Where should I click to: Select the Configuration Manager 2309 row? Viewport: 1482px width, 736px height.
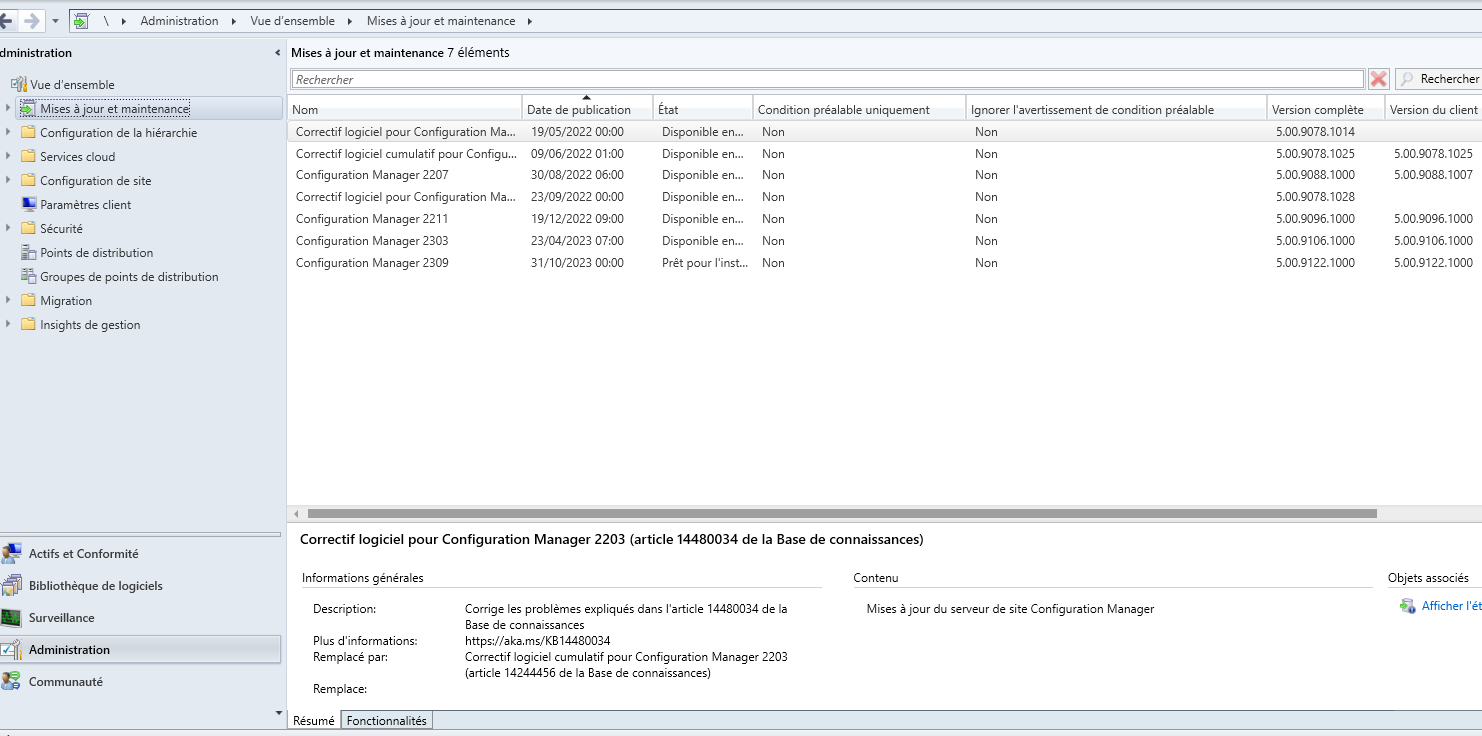(x=372, y=263)
